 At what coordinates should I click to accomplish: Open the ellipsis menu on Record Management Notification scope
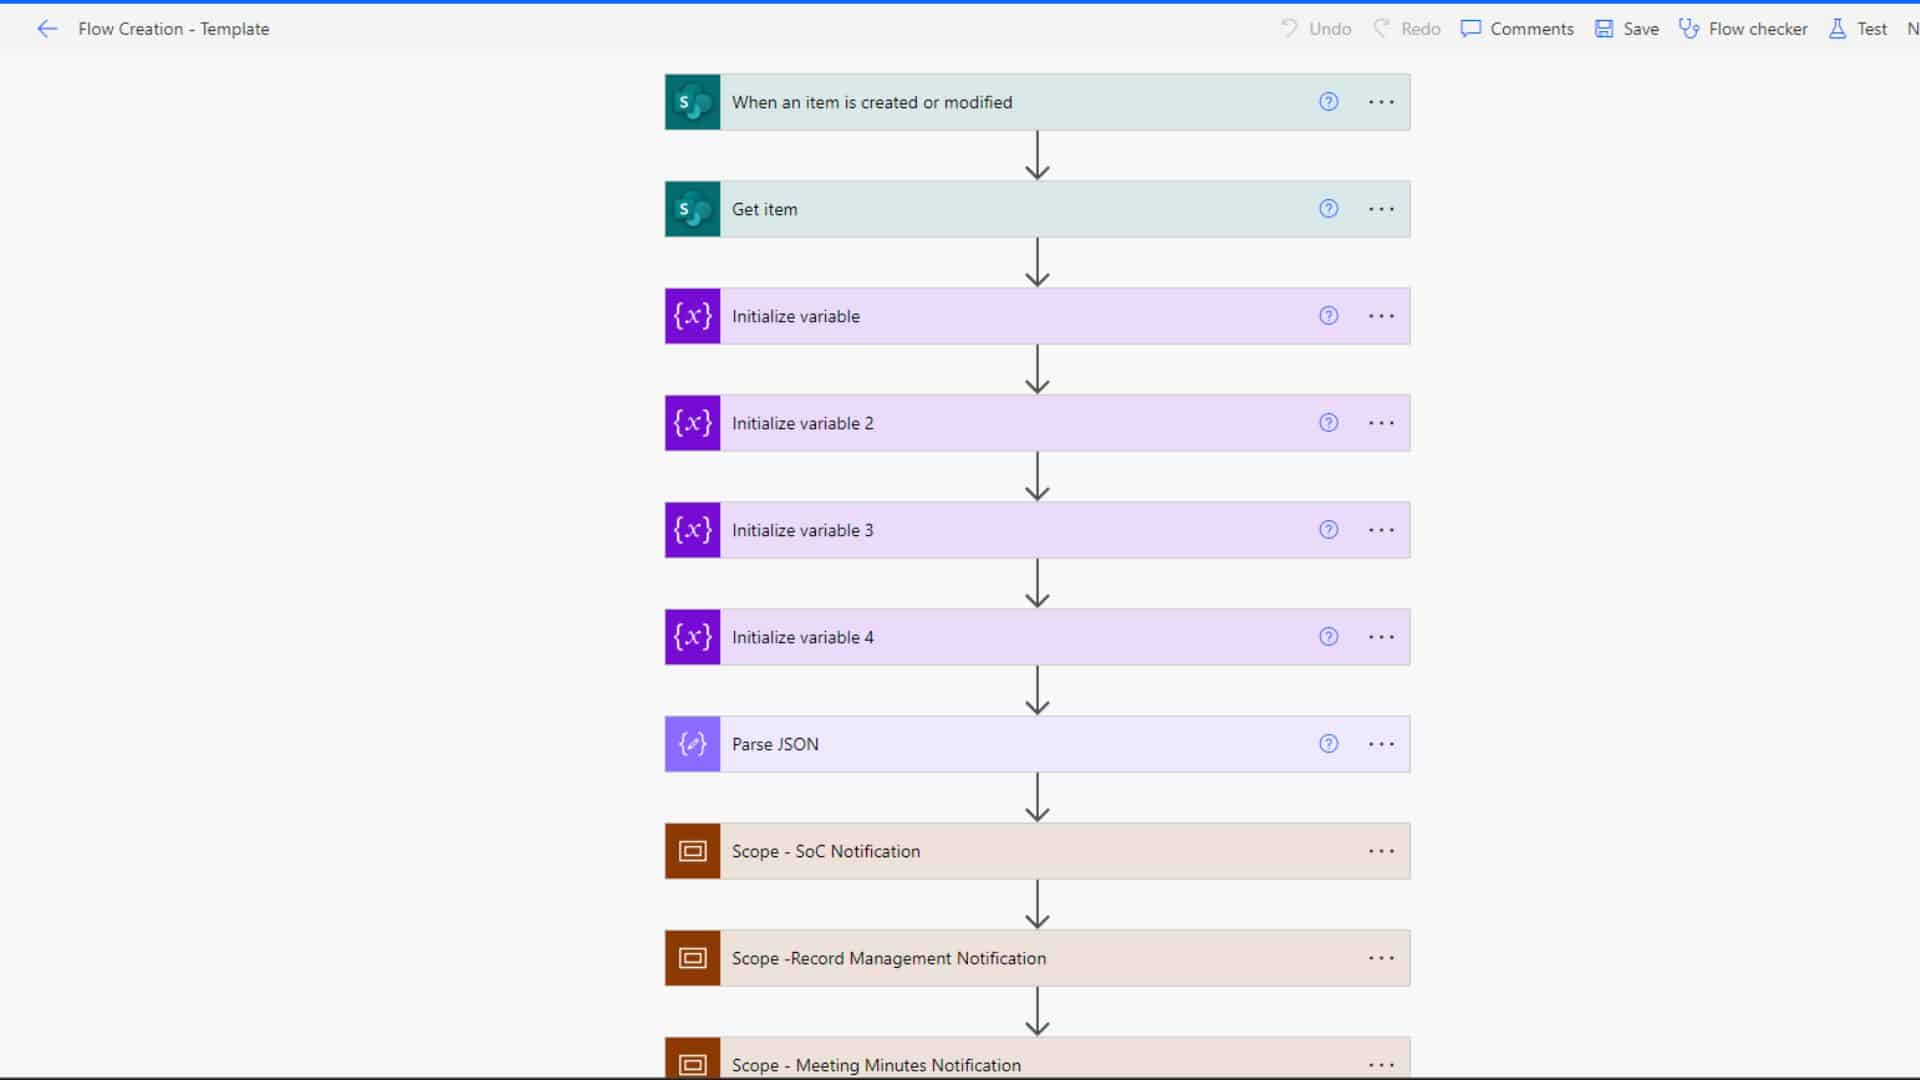[x=1381, y=958]
